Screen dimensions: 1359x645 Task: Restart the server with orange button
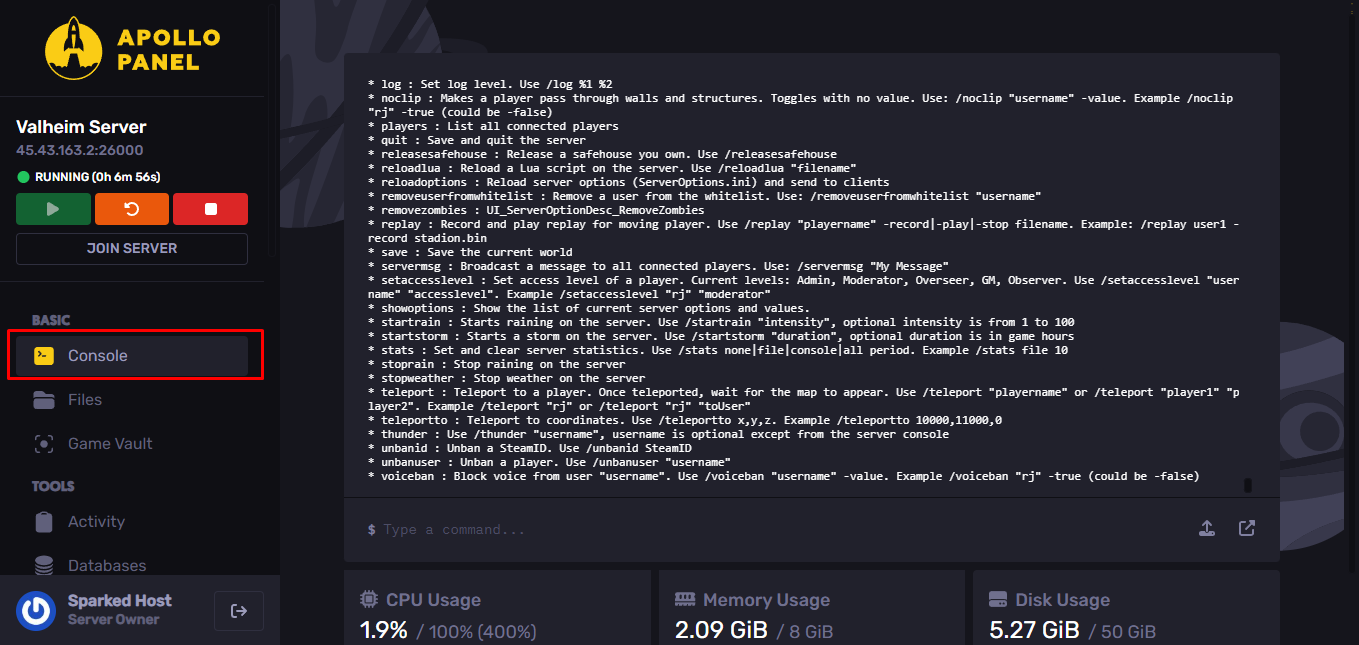pos(132,209)
